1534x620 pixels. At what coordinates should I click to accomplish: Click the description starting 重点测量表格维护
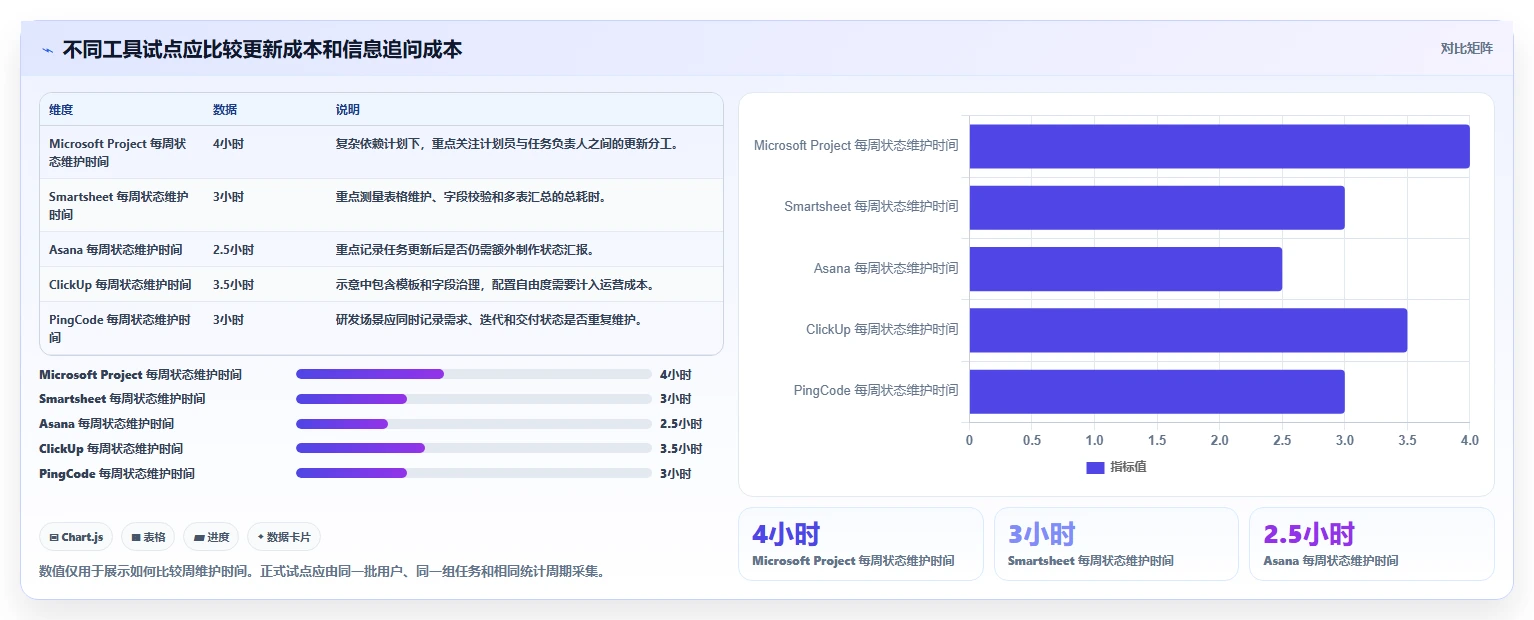[471, 197]
